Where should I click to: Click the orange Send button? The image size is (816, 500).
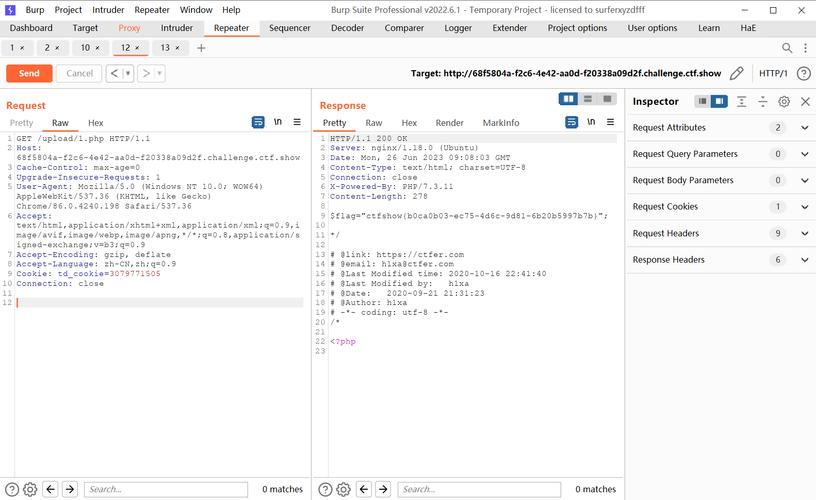[29, 73]
